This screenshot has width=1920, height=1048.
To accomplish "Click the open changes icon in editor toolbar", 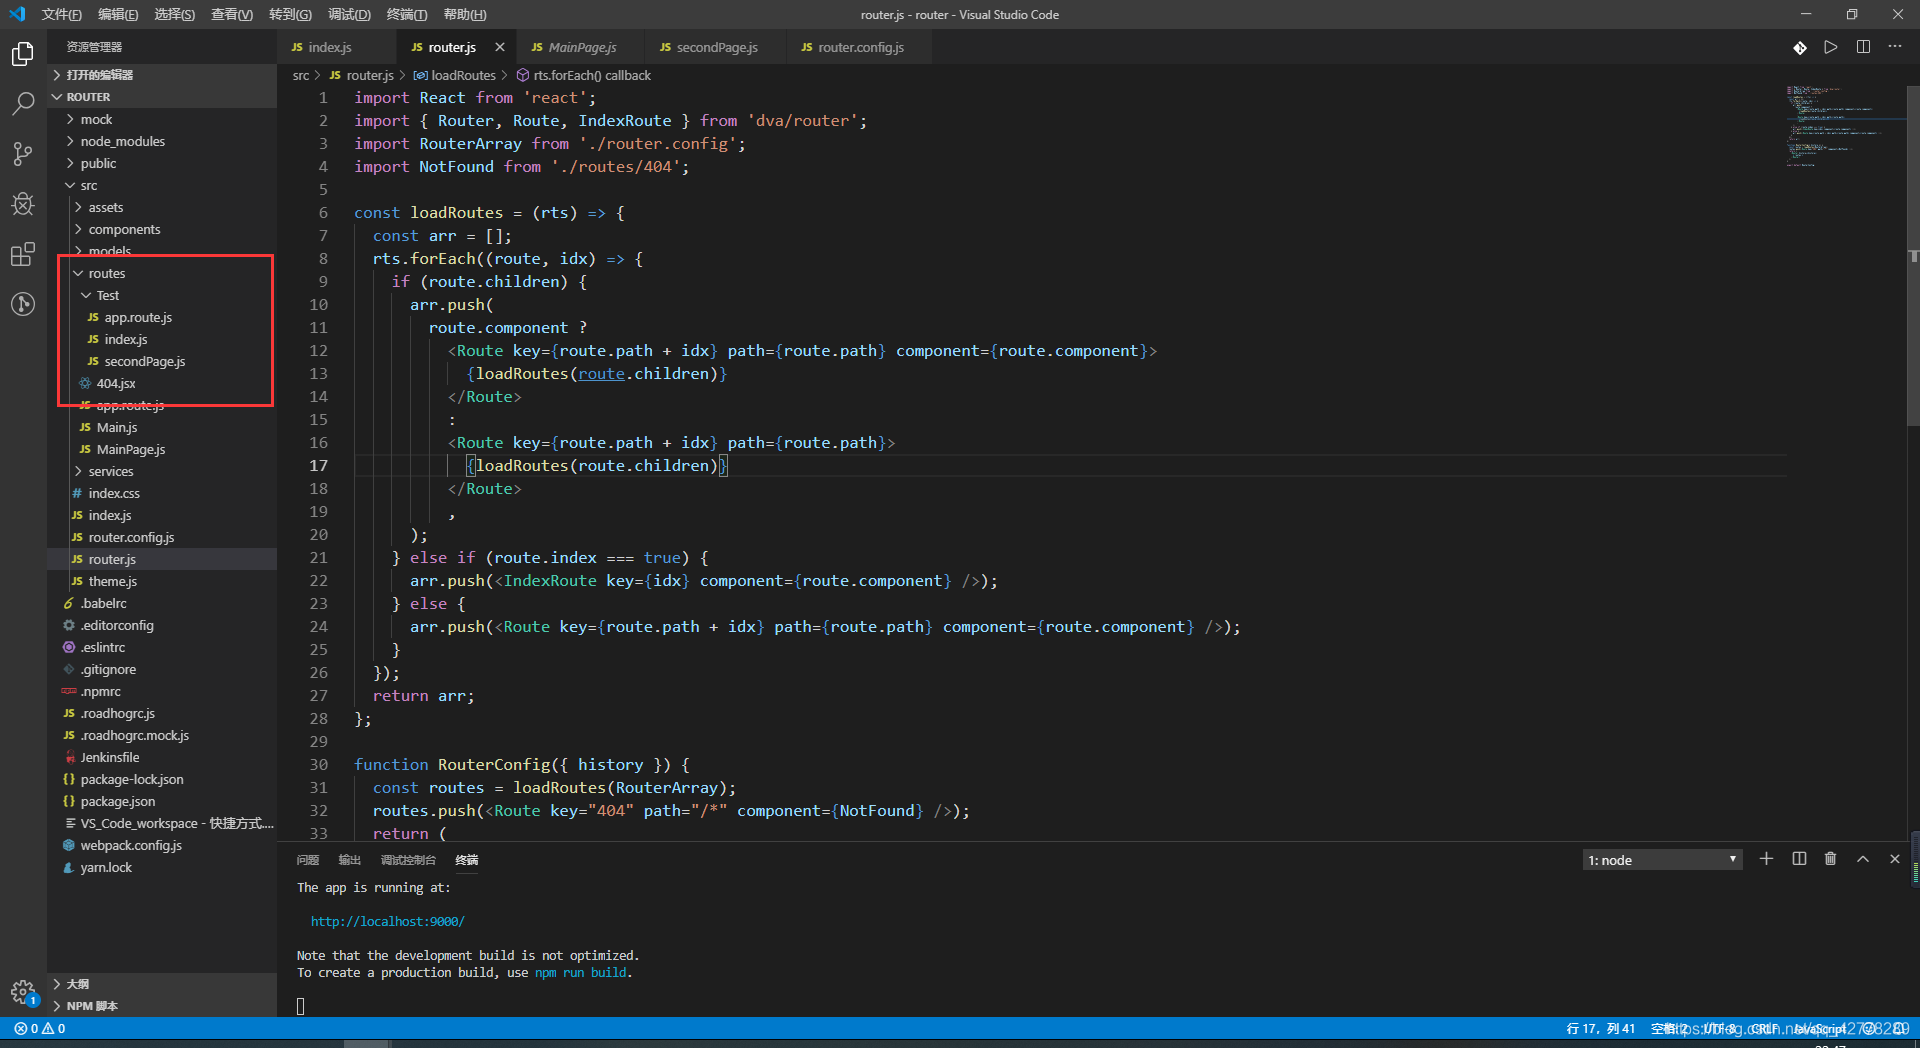I will tap(1799, 47).
